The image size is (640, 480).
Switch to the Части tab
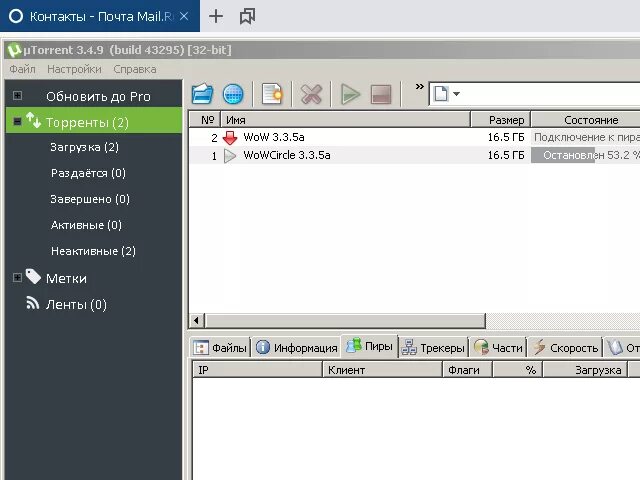[x=498, y=347]
